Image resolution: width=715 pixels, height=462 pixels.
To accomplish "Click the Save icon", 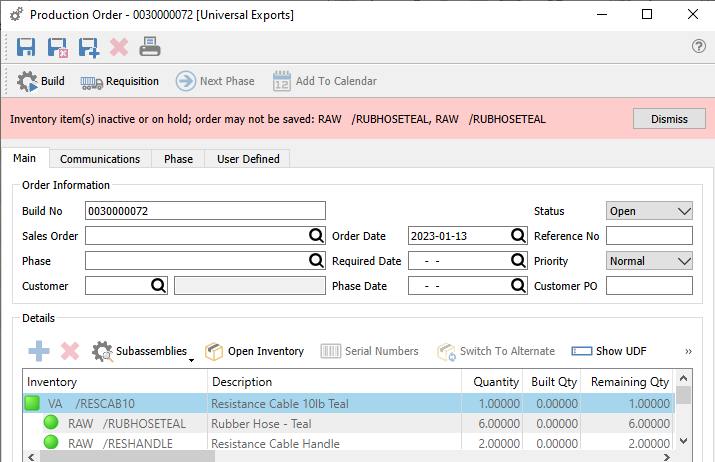I will point(26,47).
